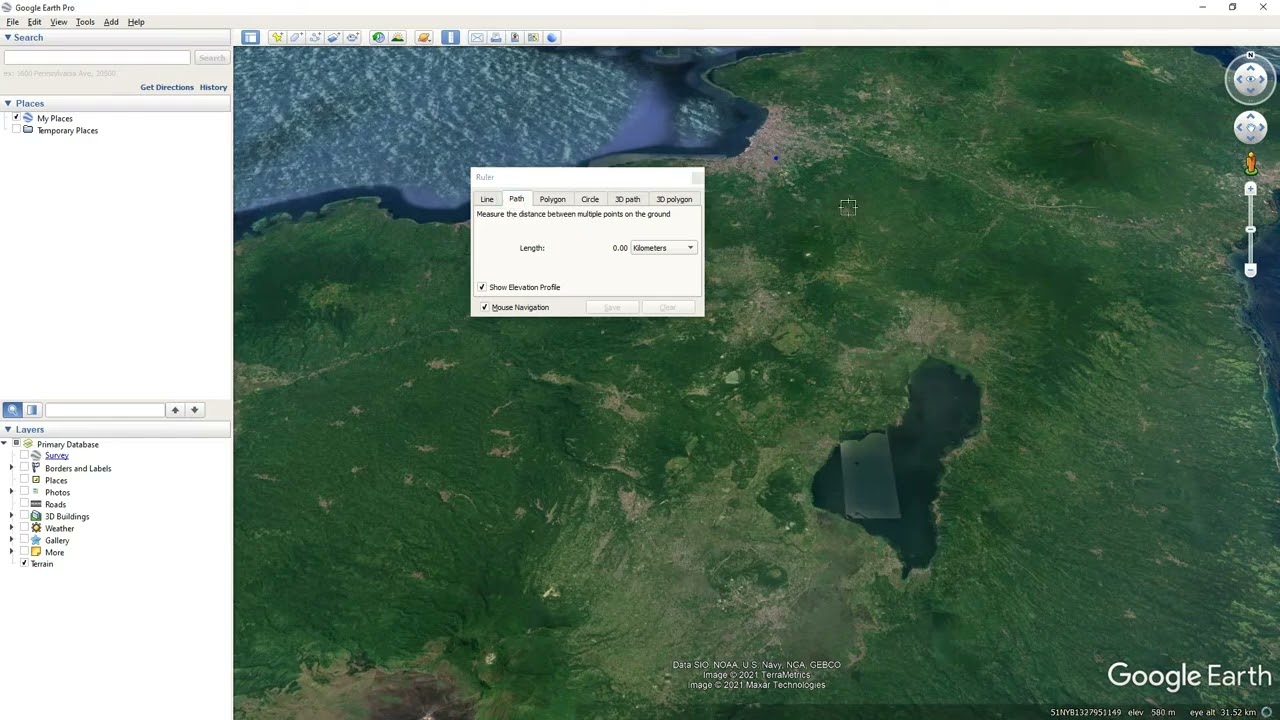Add a placemark with the pushpin icon

point(277,37)
